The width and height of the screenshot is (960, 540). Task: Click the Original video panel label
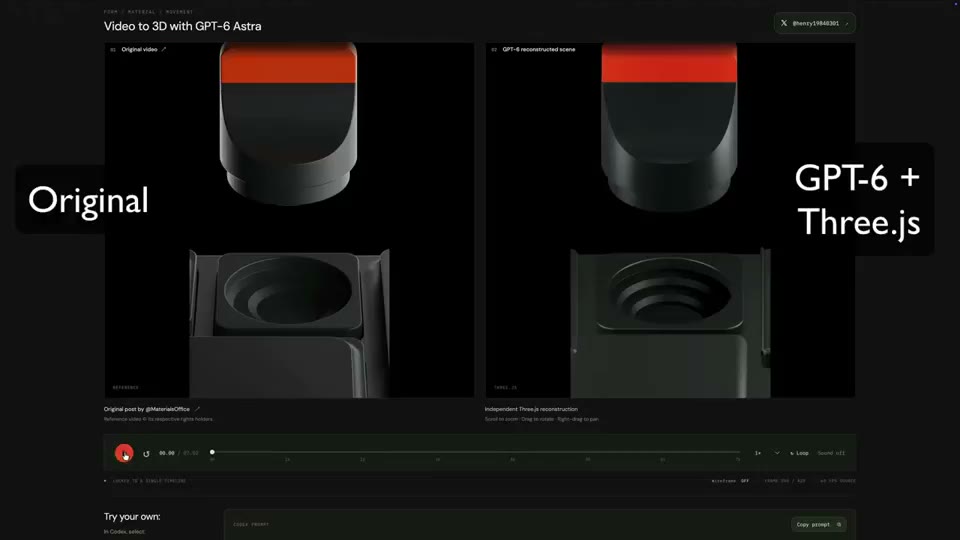[139, 50]
